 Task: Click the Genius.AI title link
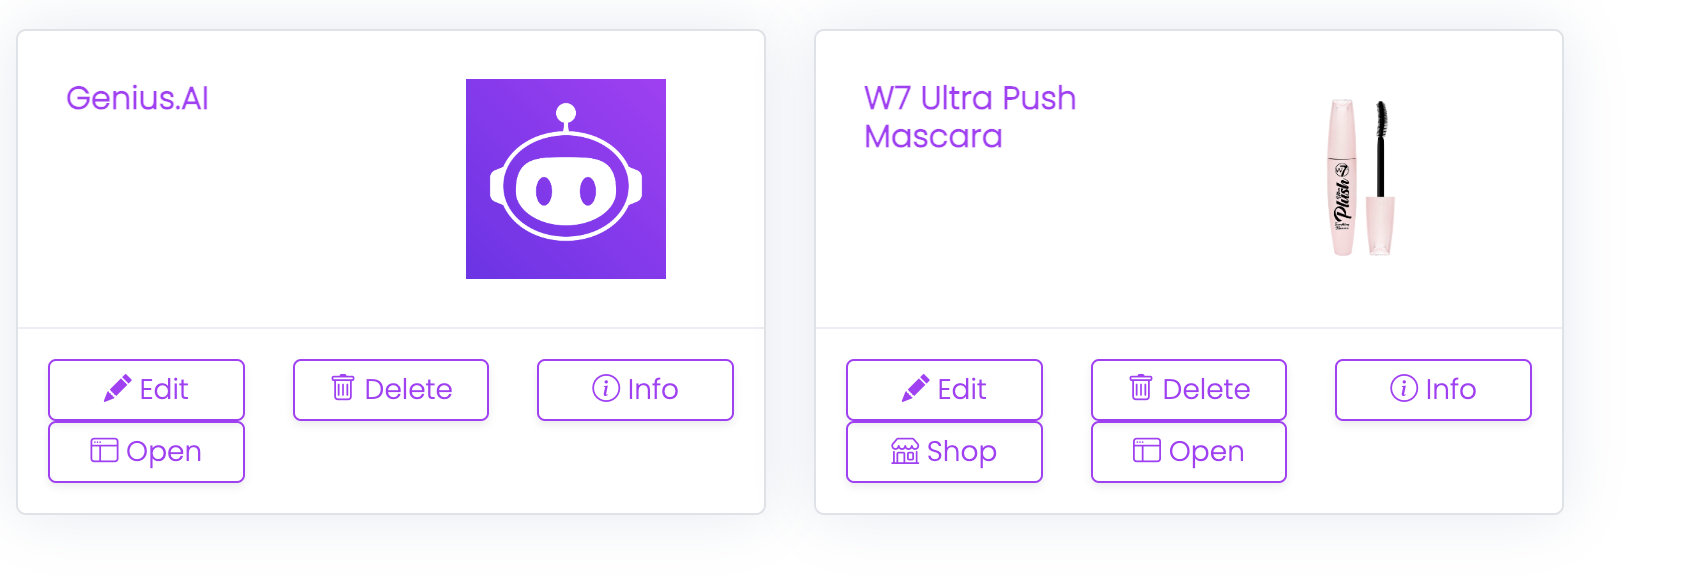(x=137, y=98)
